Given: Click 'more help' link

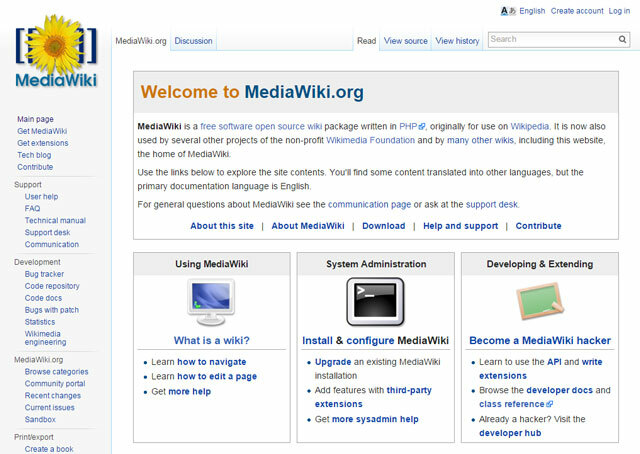Looking at the screenshot, I should pyautogui.click(x=190, y=392).
